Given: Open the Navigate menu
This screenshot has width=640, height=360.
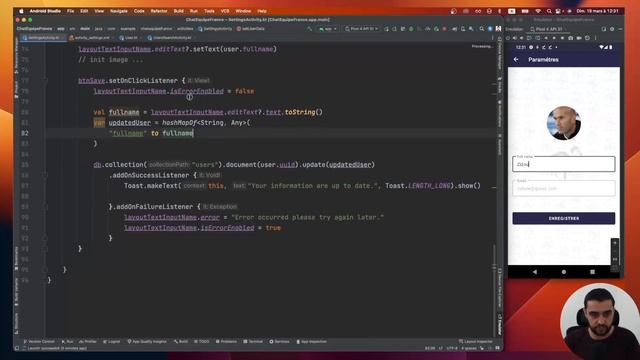Looking at the screenshot, I should tap(119, 11).
